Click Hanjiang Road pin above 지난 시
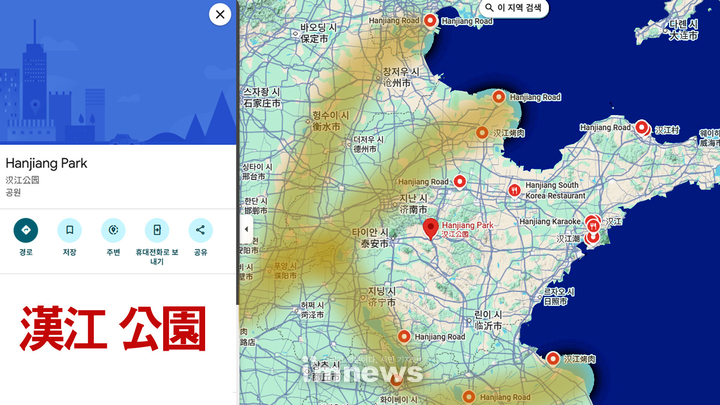Viewport: 720px width, 405px height. [460, 182]
